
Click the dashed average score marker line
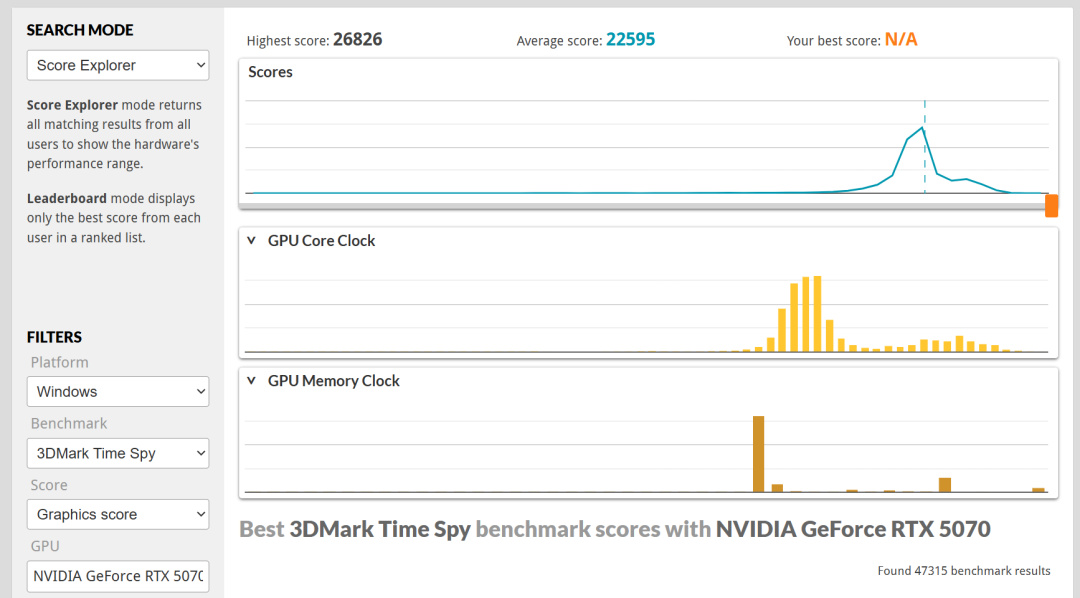925,147
